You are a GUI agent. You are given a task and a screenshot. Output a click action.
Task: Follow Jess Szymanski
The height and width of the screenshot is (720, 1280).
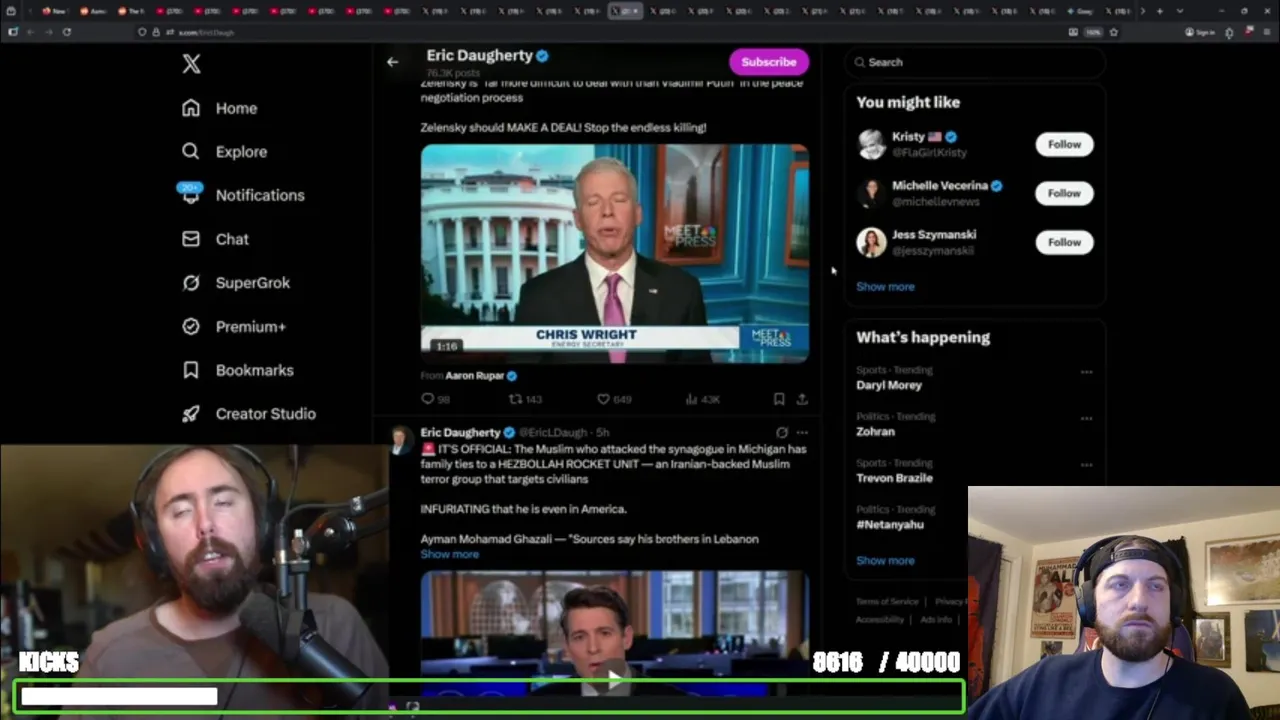pos(1064,242)
